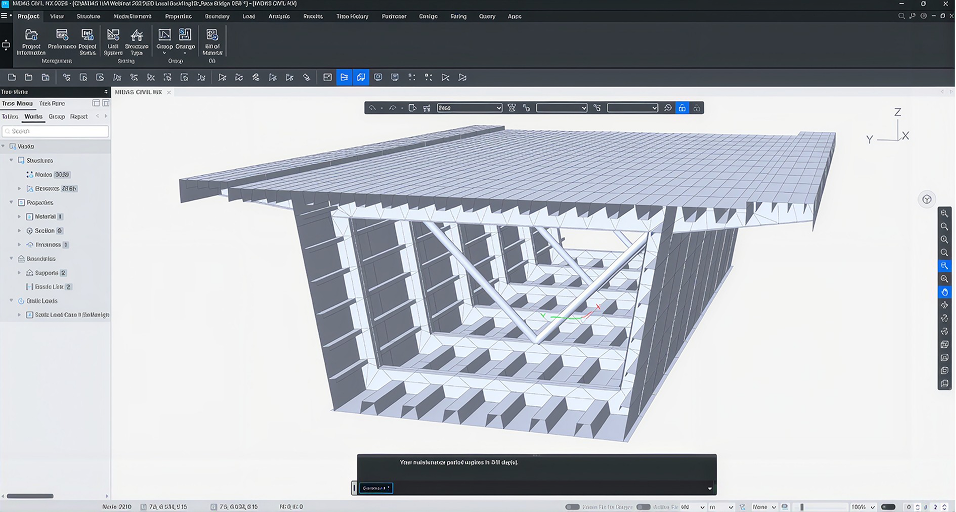The height and width of the screenshot is (512, 956).
Task: Click the new file icon in quick toolbar
Action: pyautogui.click(x=12, y=77)
